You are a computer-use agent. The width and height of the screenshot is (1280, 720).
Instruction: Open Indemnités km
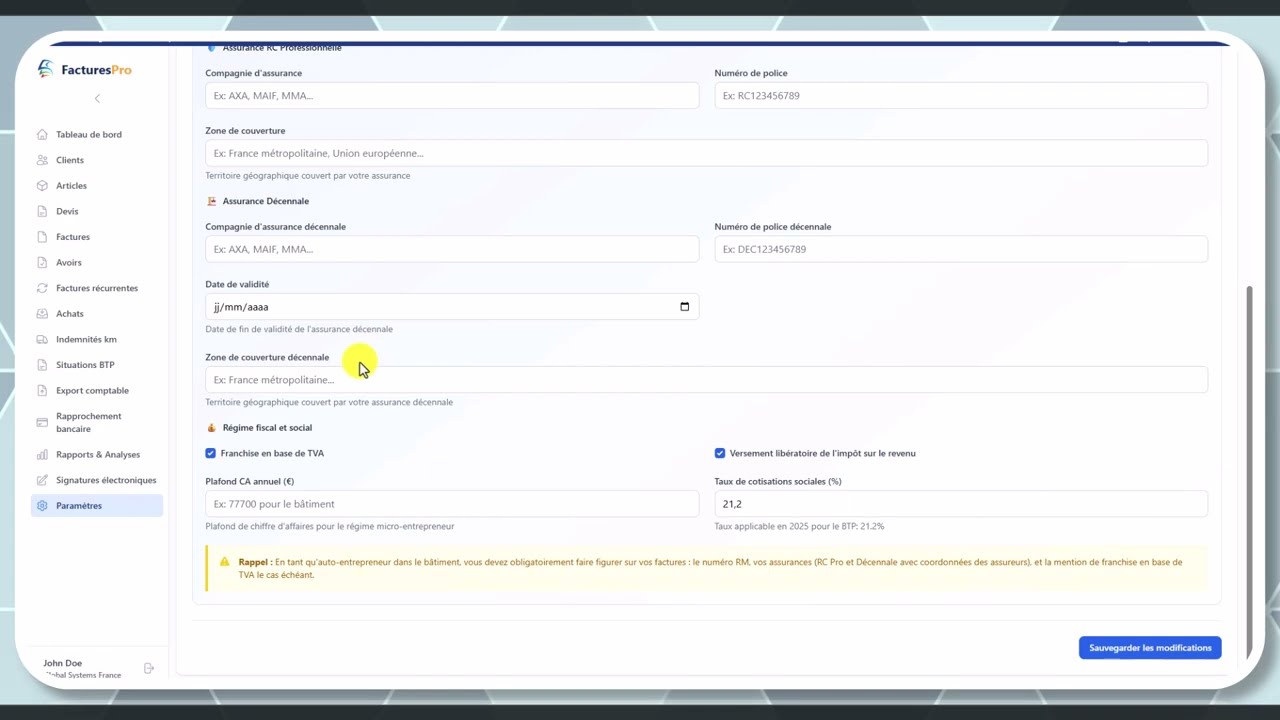coord(96,339)
